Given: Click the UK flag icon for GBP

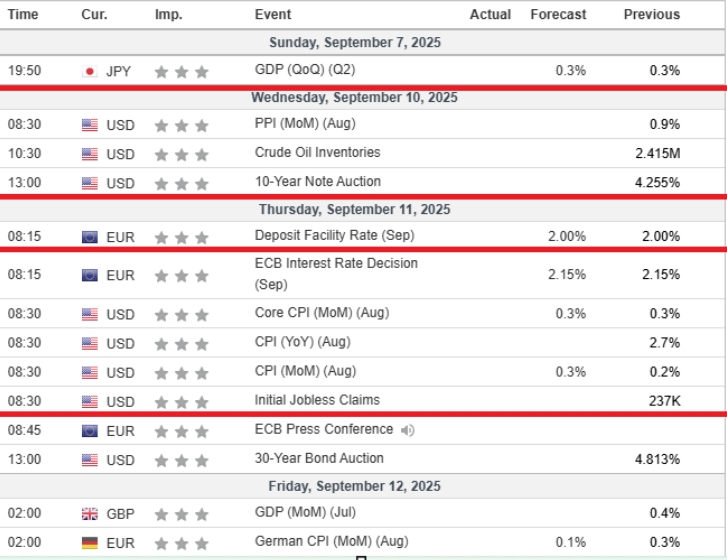Looking at the screenshot, I should coord(89,514).
